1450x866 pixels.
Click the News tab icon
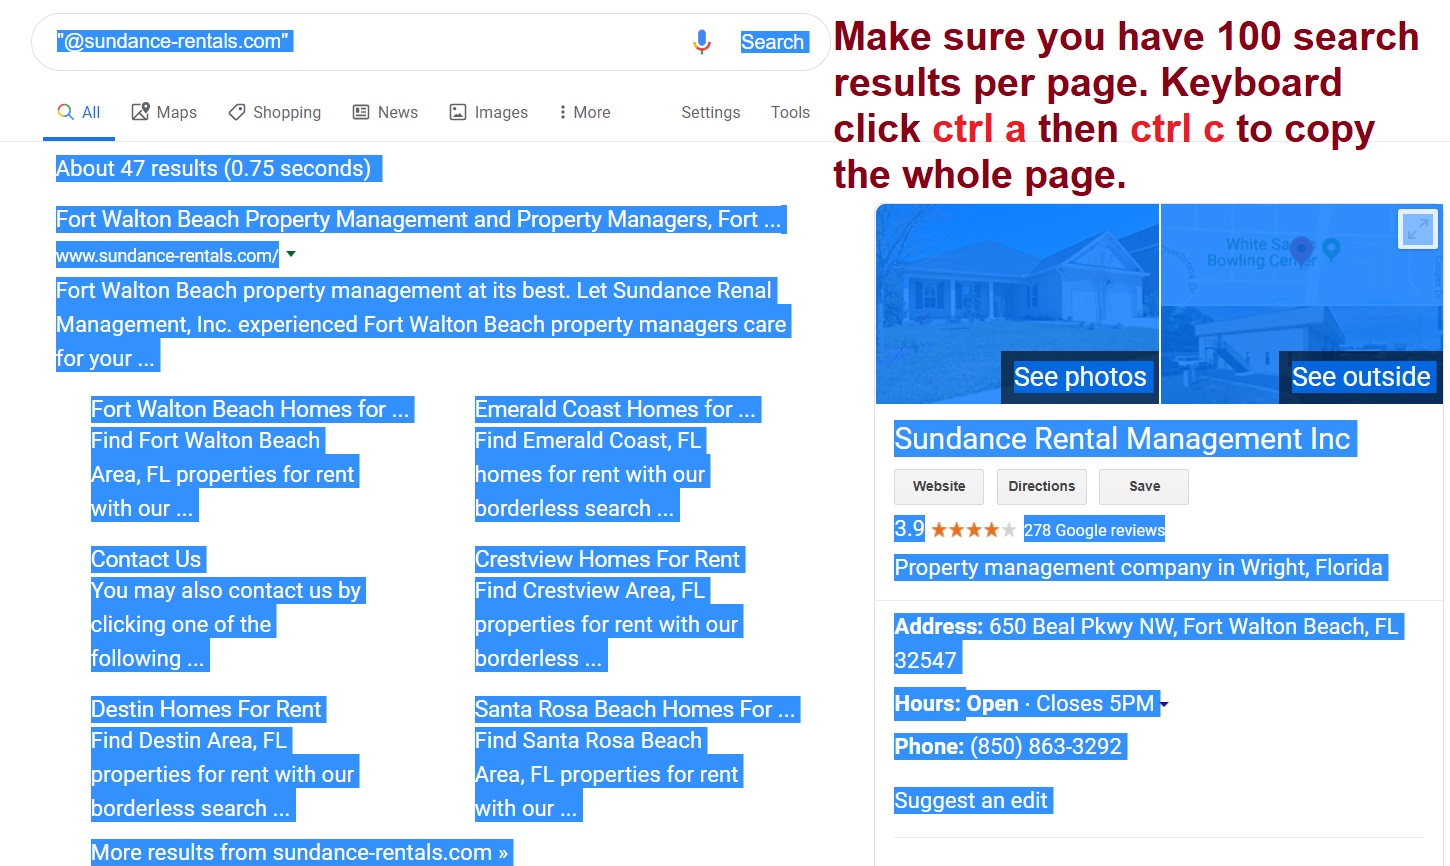pos(361,112)
